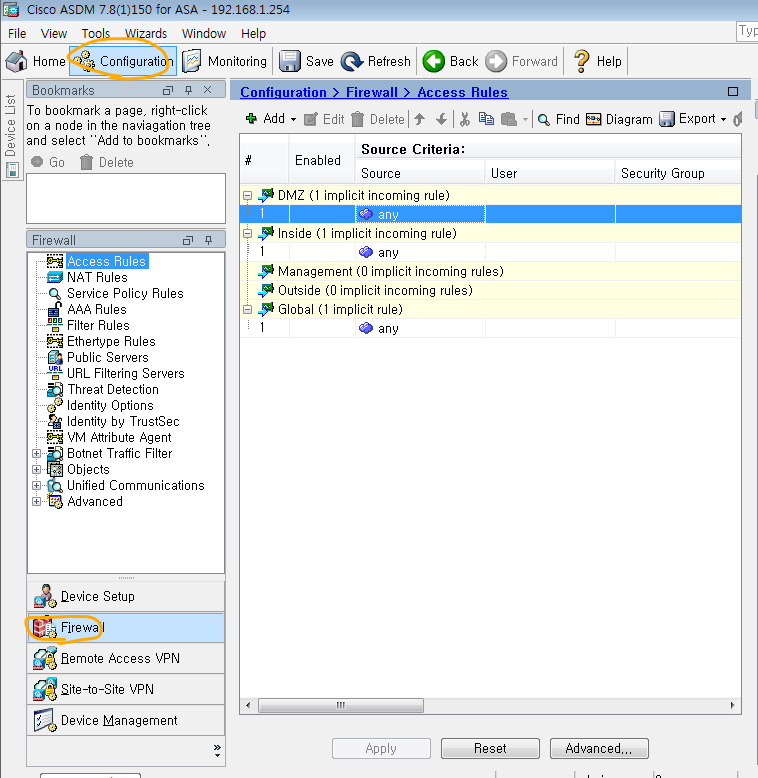Open the Help menu
The height and width of the screenshot is (778, 758).
tap(253, 34)
